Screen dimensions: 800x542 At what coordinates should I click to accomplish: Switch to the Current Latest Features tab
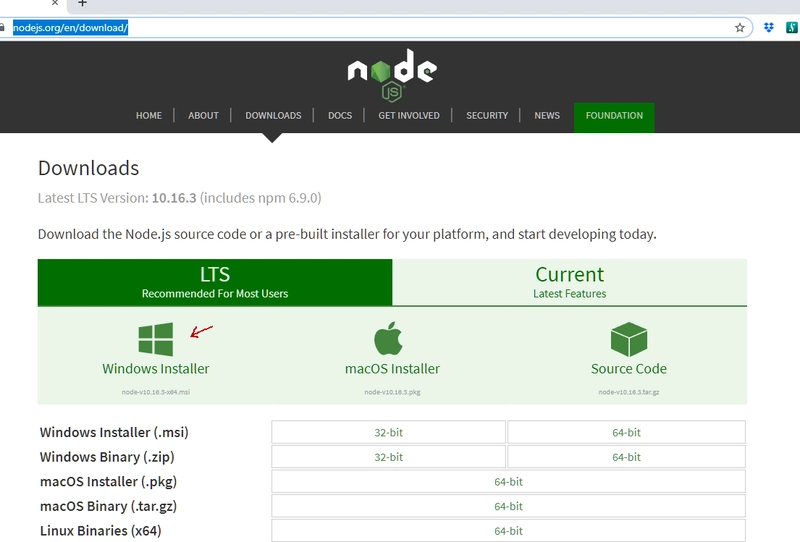coord(569,282)
